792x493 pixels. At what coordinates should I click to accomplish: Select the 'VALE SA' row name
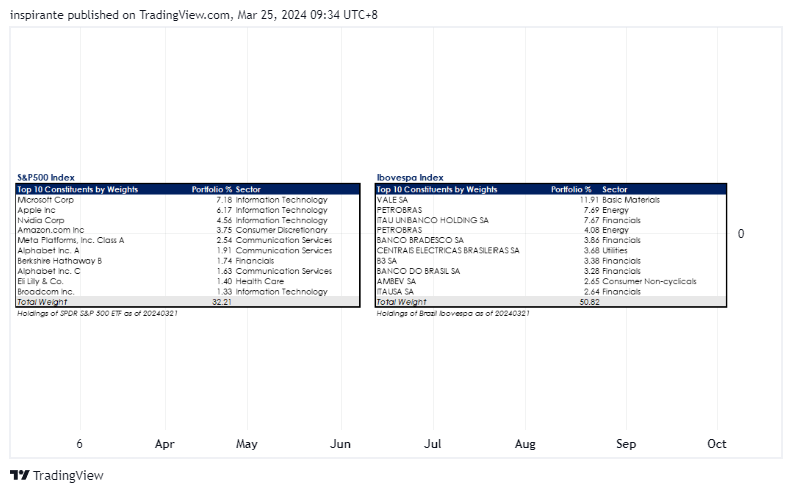click(392, 200)
